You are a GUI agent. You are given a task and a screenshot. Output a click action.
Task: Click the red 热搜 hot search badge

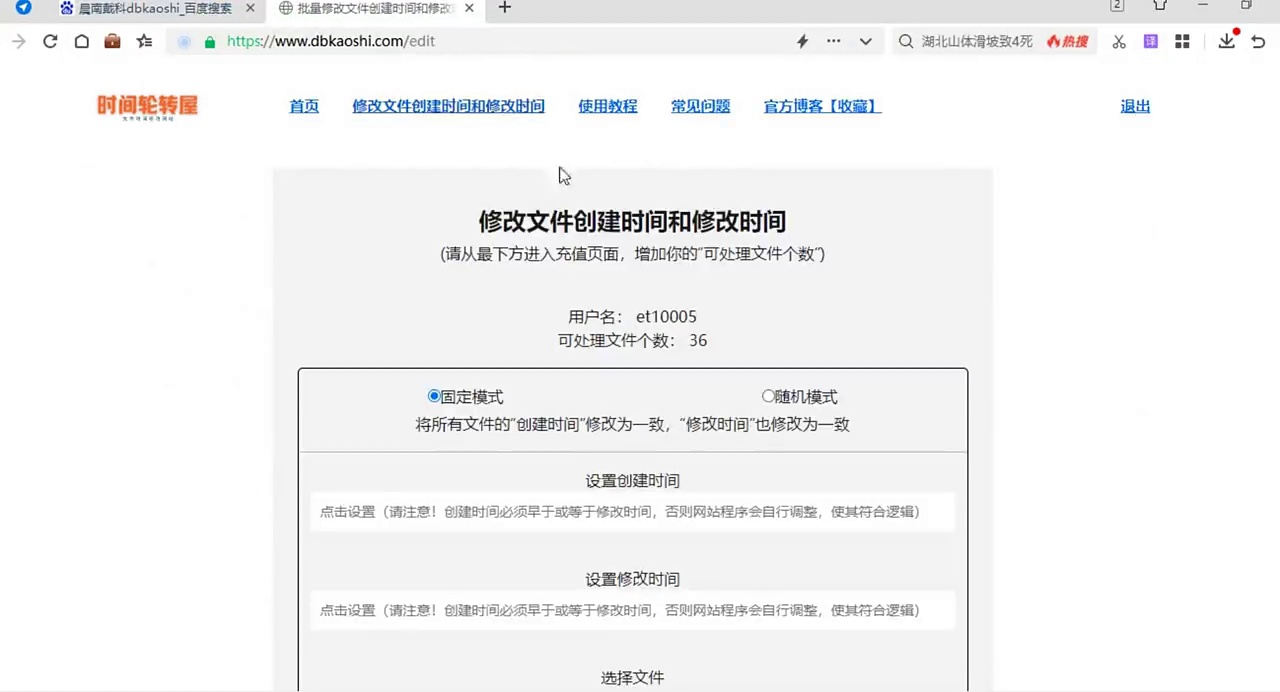tap(1067, 41)
